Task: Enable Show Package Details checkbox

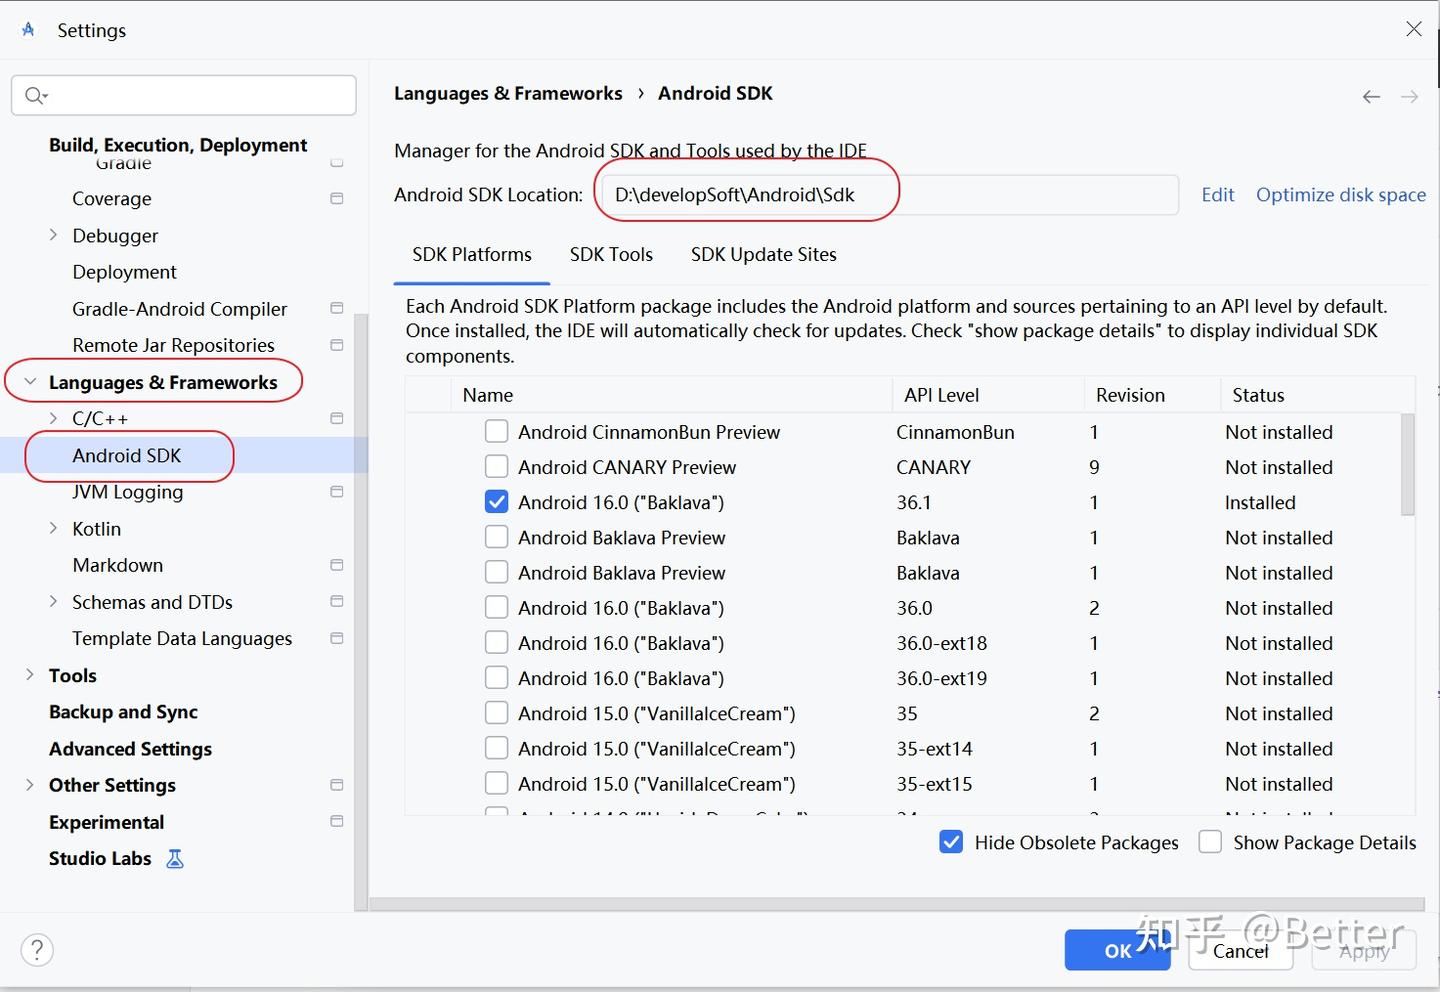Action: pyautogui.click(x=1210, y=842)
